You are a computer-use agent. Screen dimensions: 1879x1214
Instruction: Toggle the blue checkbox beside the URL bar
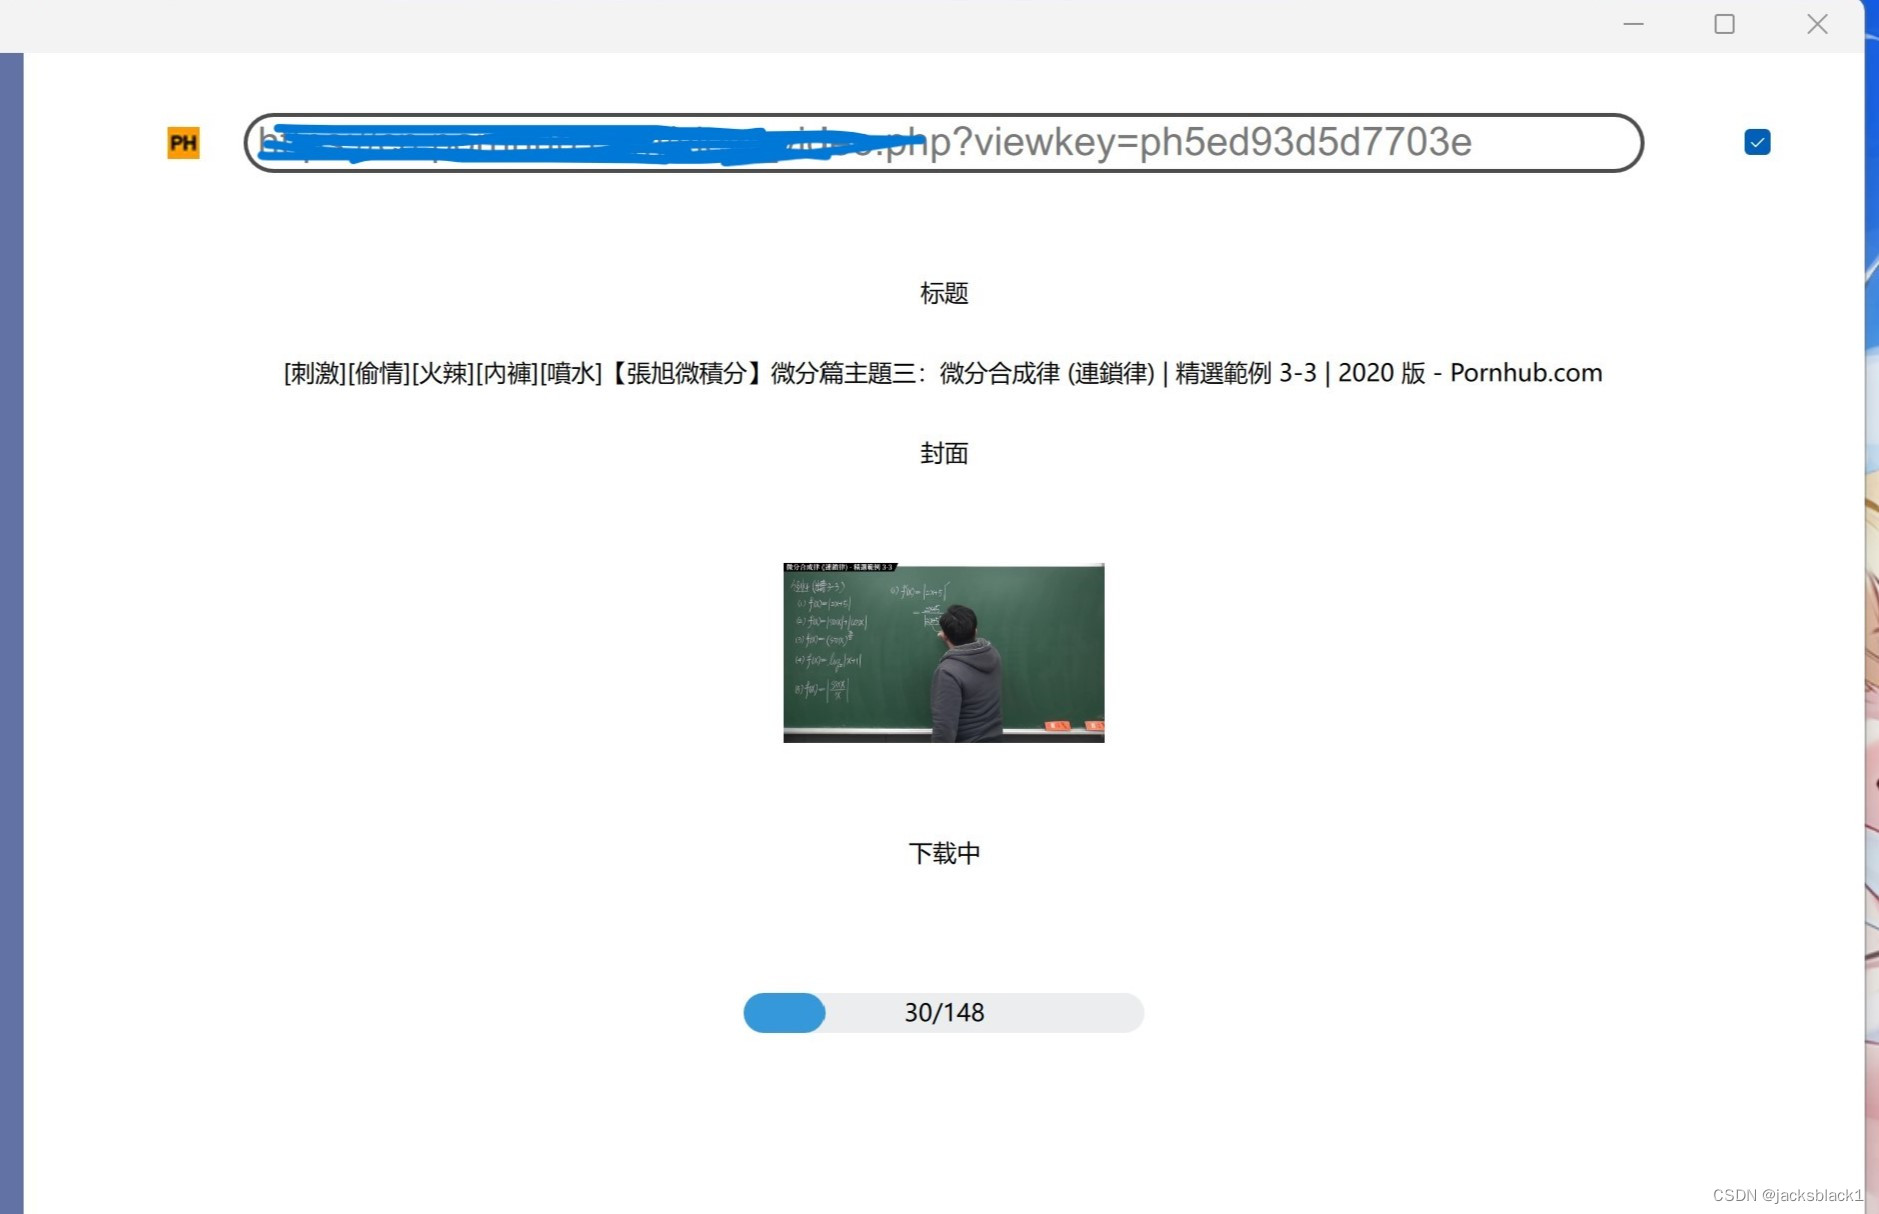[x=1757, y=142]
